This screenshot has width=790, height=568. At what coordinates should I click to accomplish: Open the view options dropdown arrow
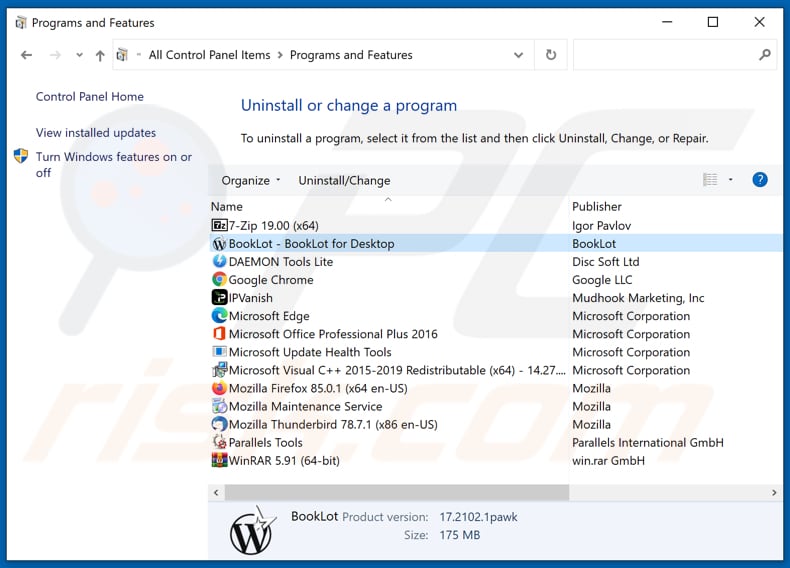[x=731, y=180]
